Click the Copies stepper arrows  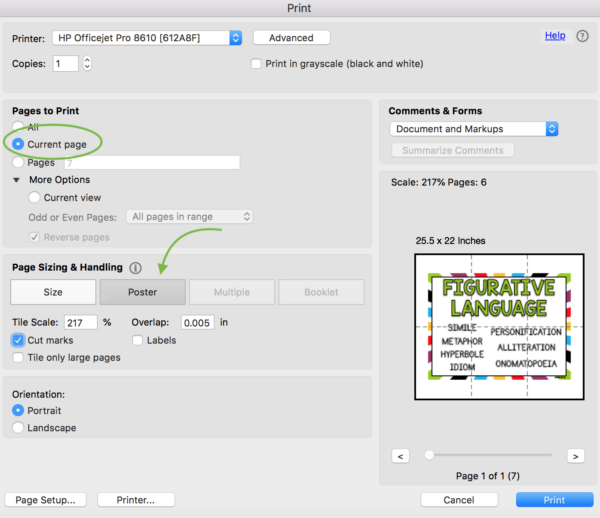[x=87, y=63]
